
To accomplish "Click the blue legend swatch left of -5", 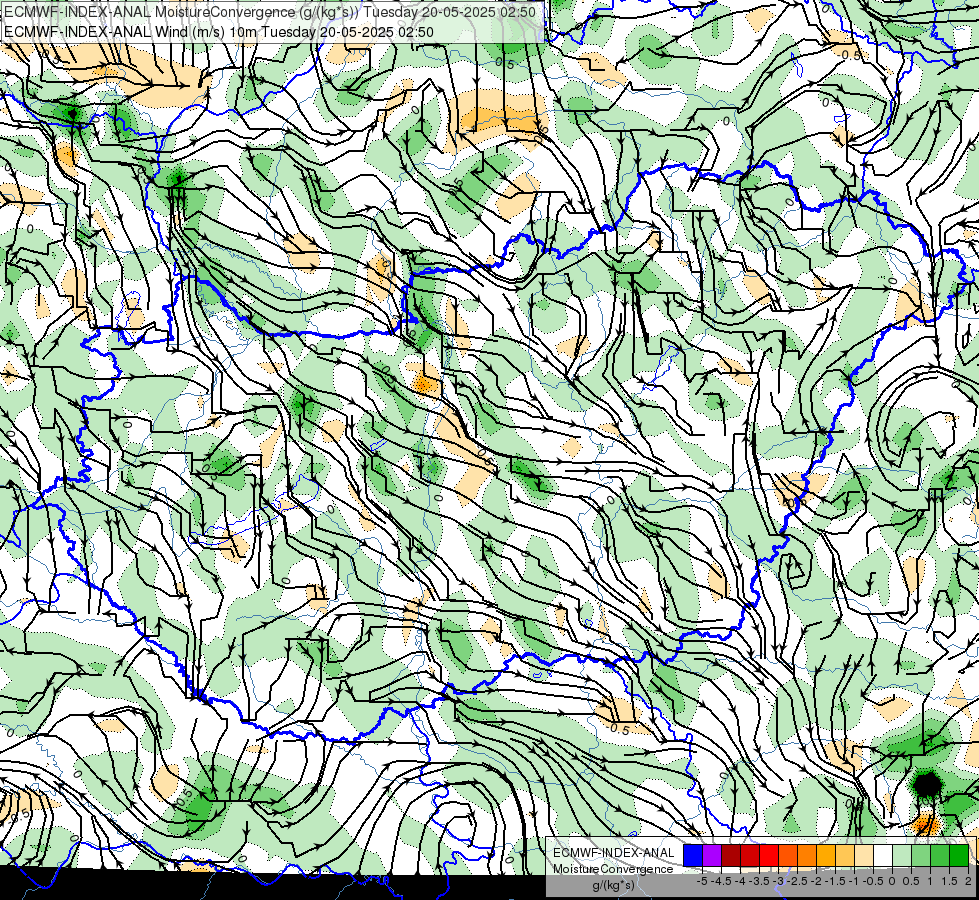I will (x=693, y=855).
